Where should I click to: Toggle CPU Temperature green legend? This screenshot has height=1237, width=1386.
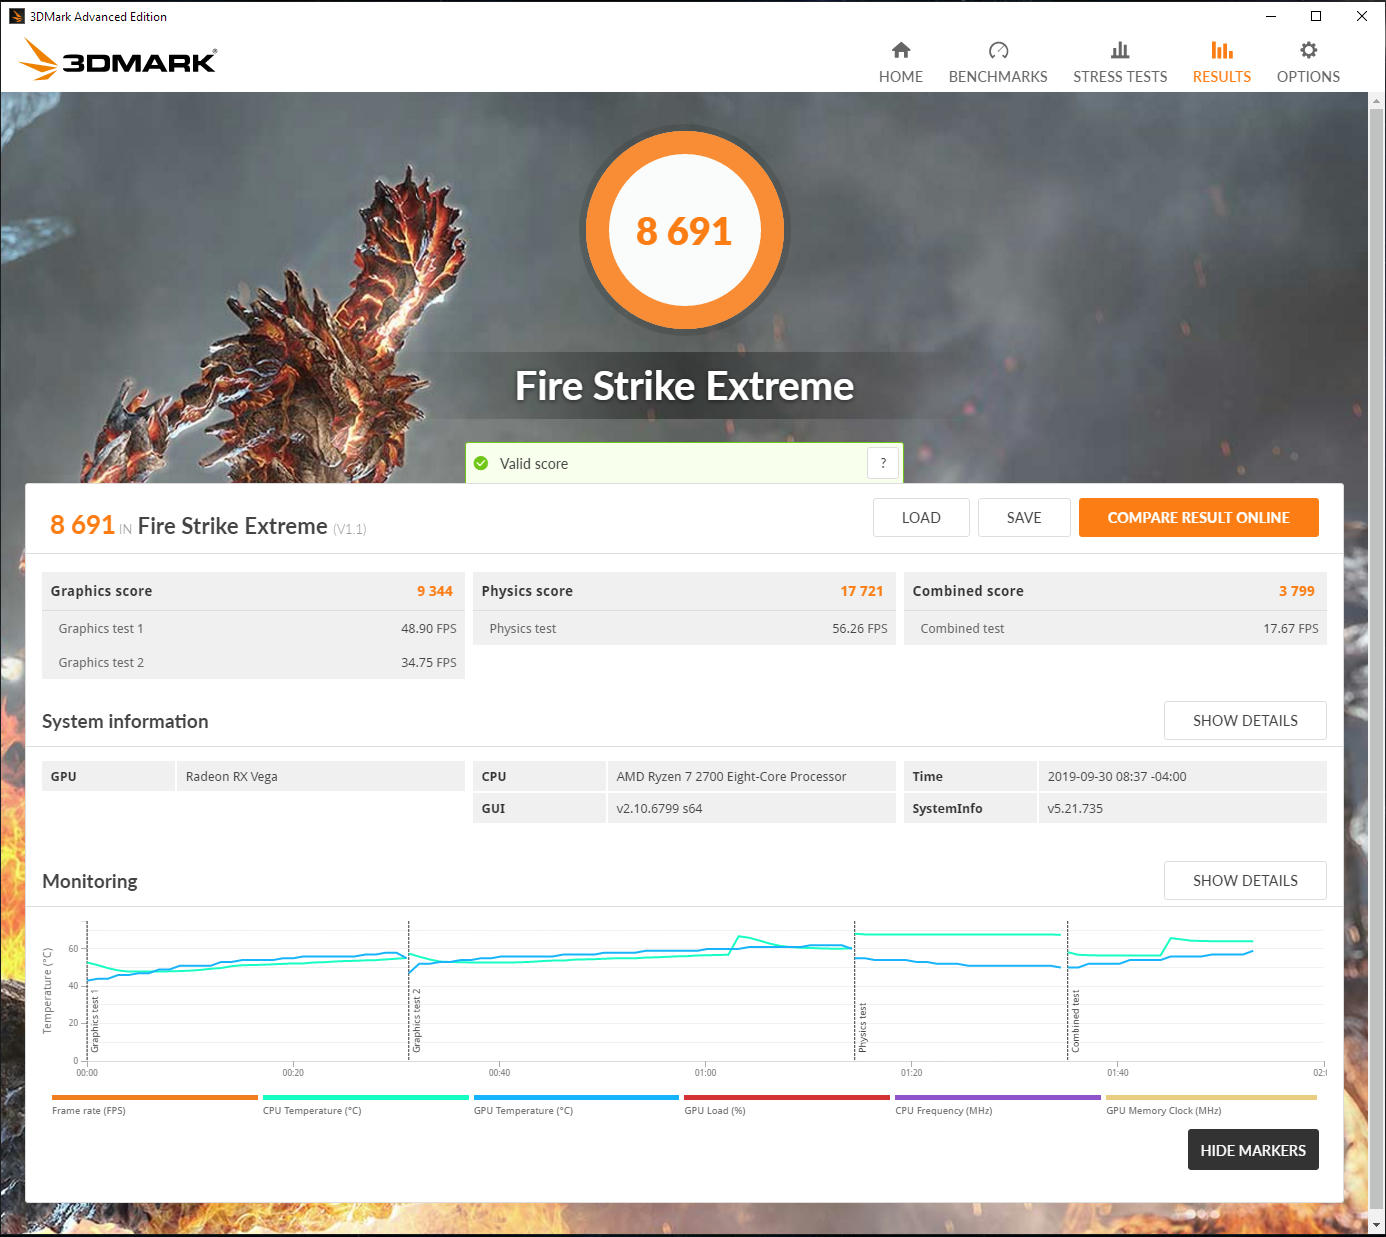coord(366,1105)
